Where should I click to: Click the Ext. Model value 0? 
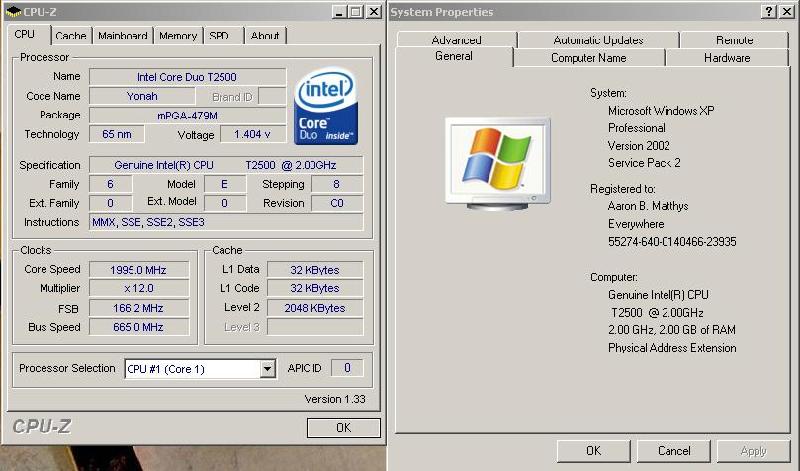click(x=224, y=203)
